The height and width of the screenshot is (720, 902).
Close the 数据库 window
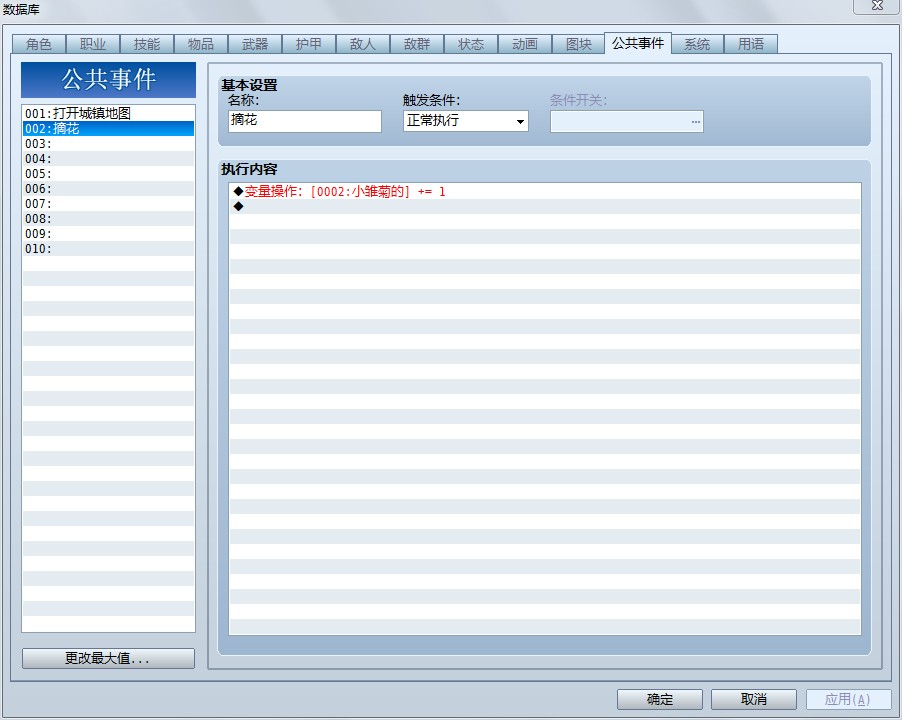point(877,5)
